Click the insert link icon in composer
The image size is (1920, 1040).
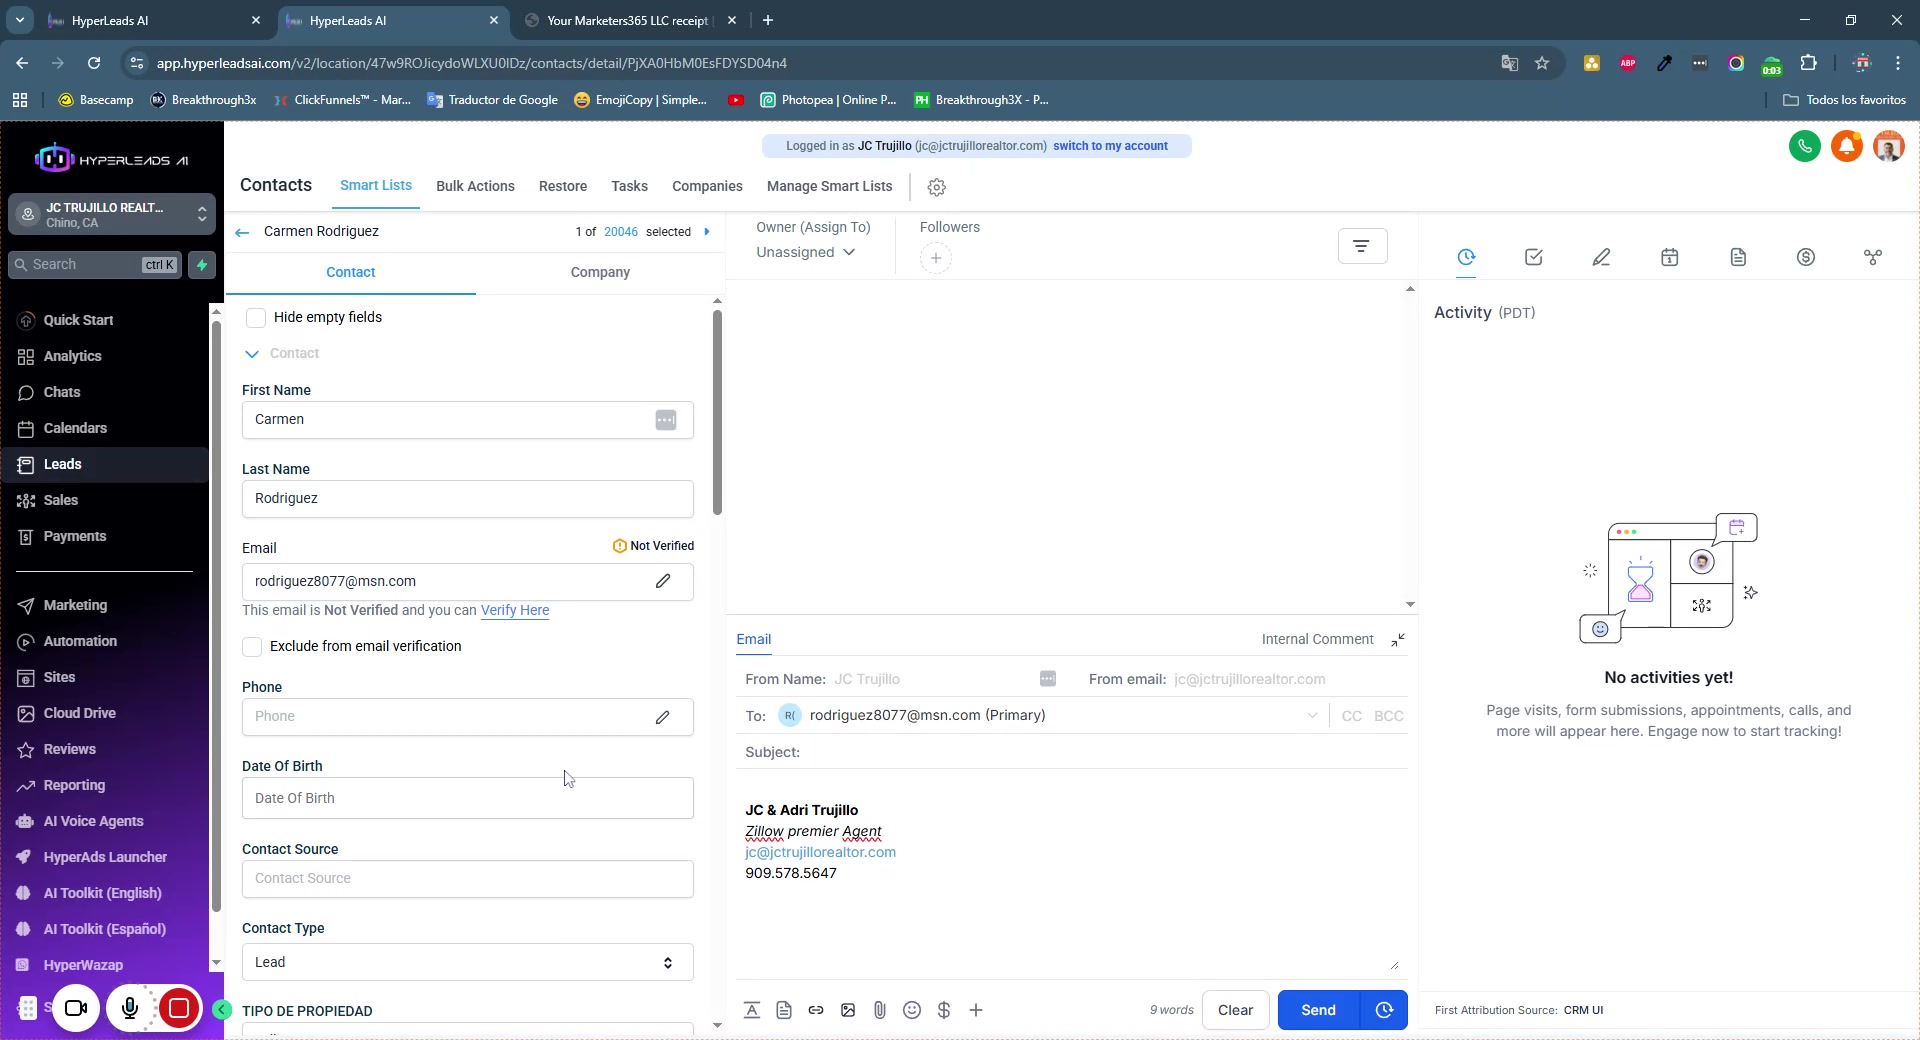point(816,1010)
